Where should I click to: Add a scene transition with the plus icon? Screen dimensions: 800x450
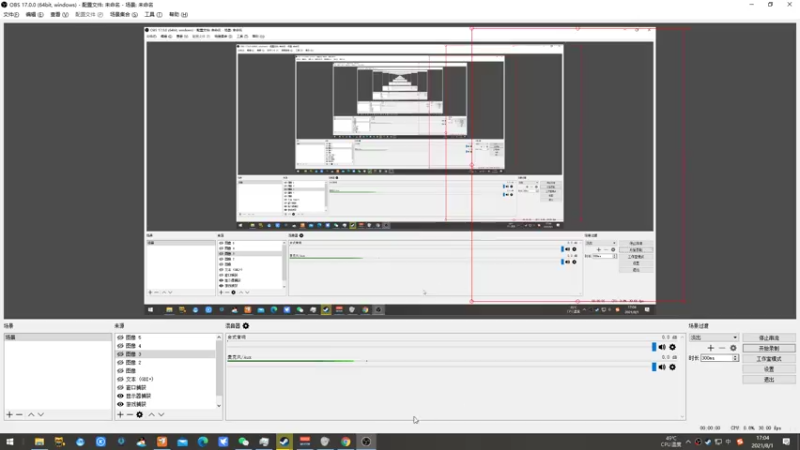coord(711,348)
